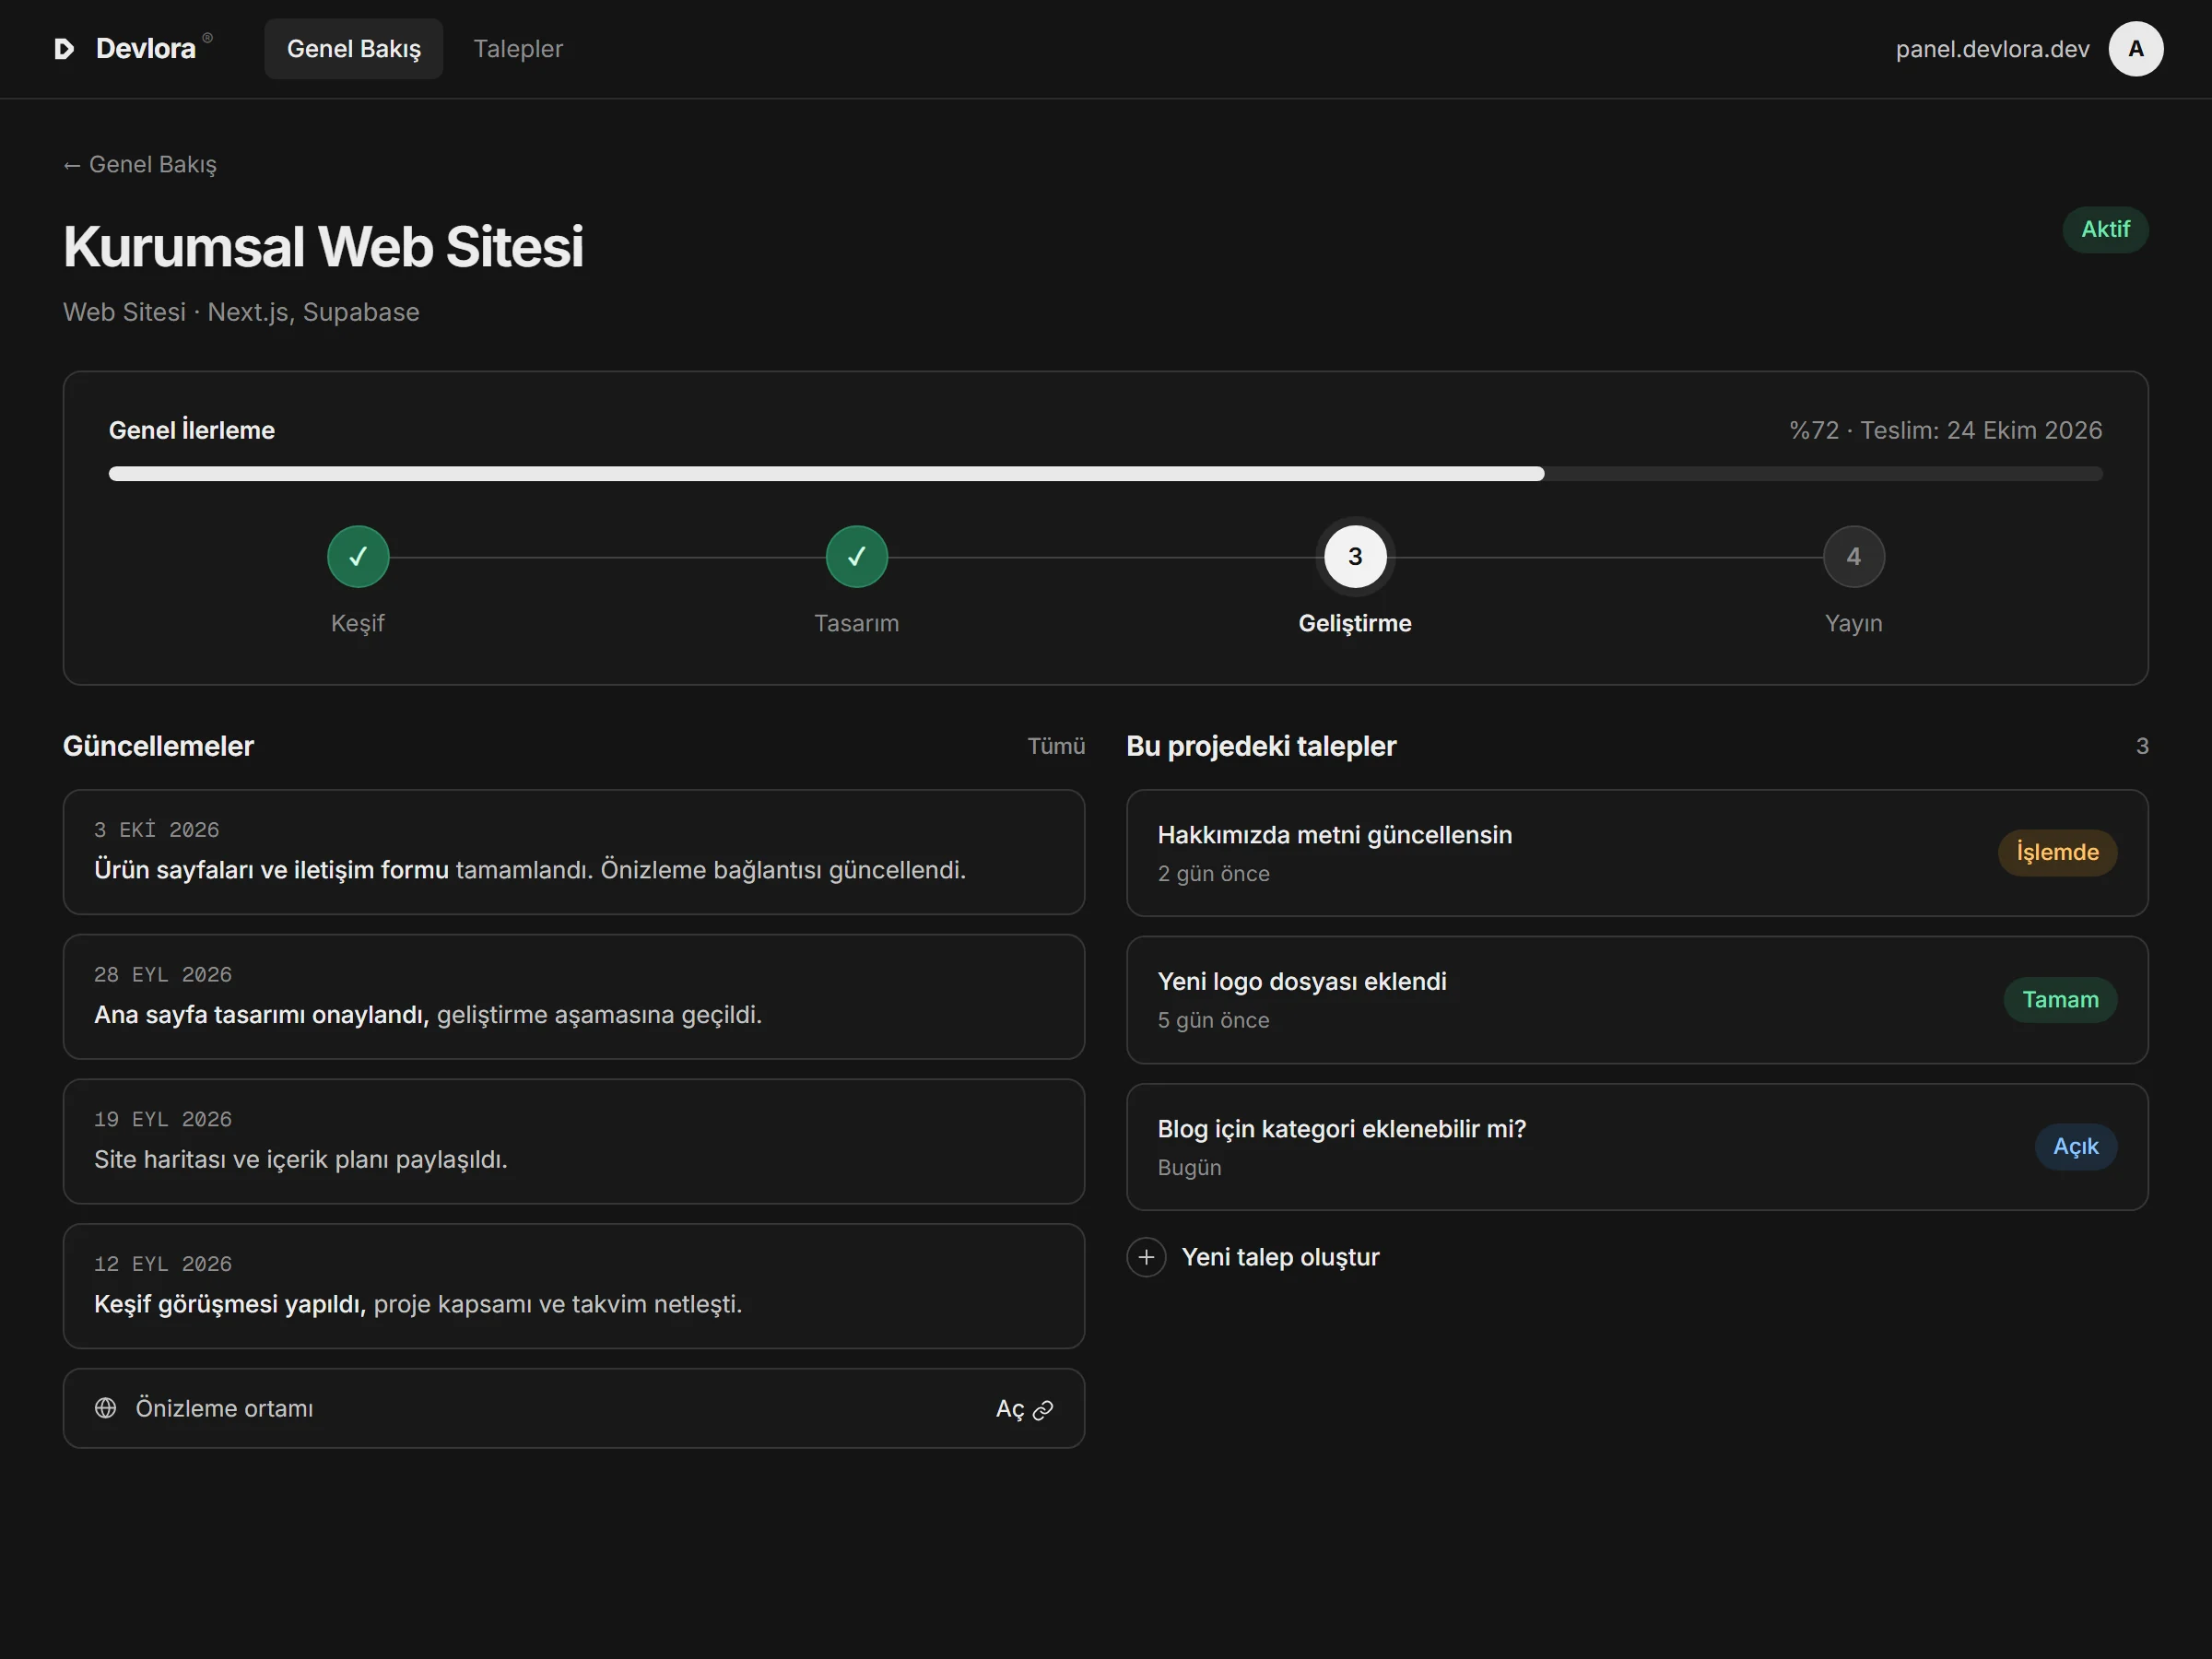
Task: Go back via ← Genel Bakış link
Action: 140,165
